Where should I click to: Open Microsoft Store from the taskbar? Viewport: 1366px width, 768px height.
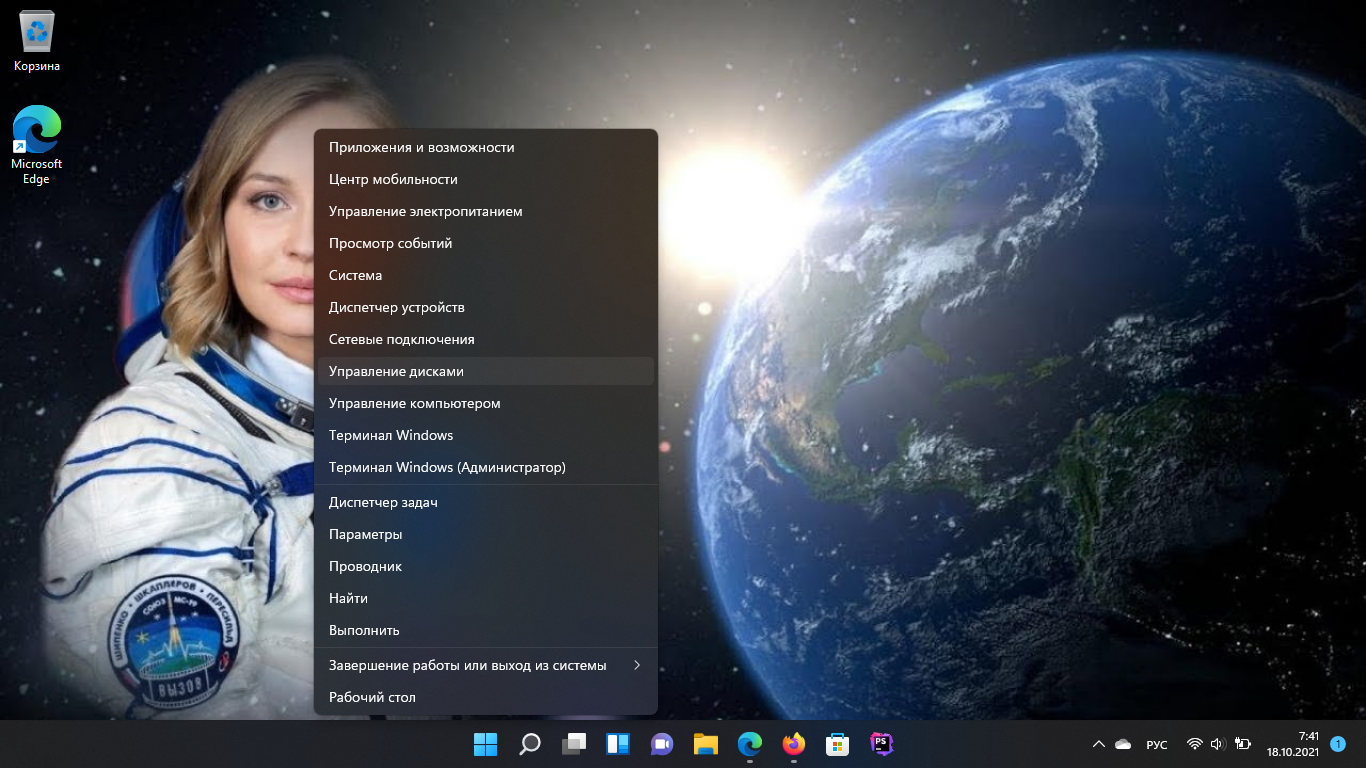(837, 744)
